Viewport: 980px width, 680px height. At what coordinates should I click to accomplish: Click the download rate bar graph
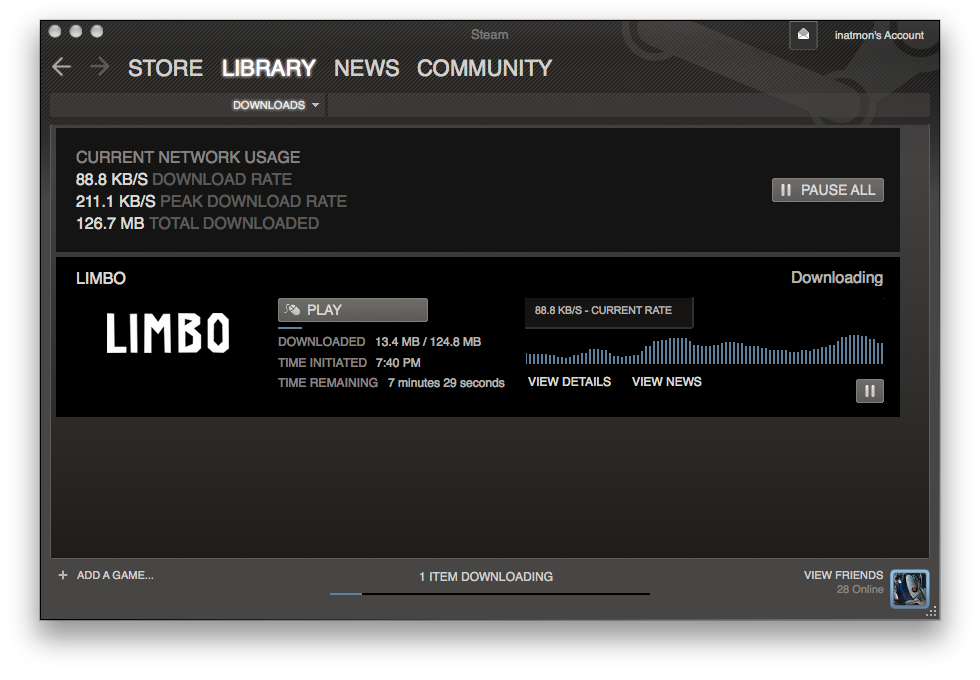click(x=704, y=349)
